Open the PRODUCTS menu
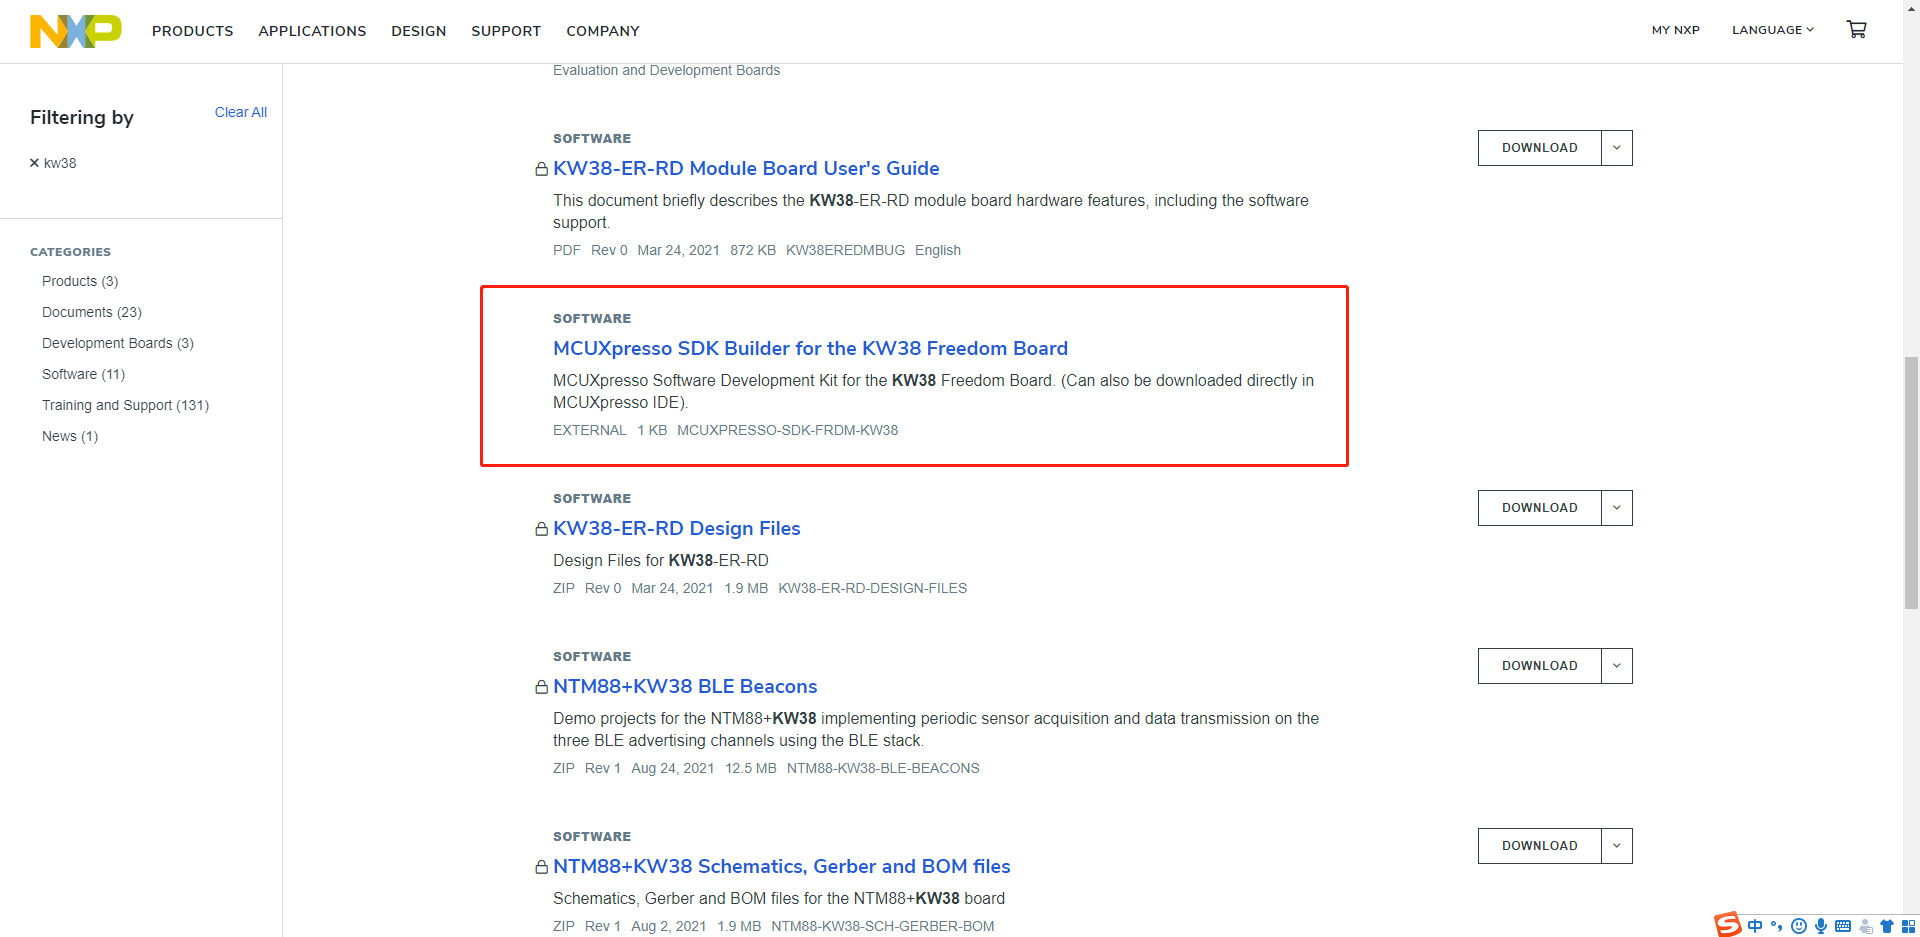Screen dimensions: 1920x937 coord(193,31)
